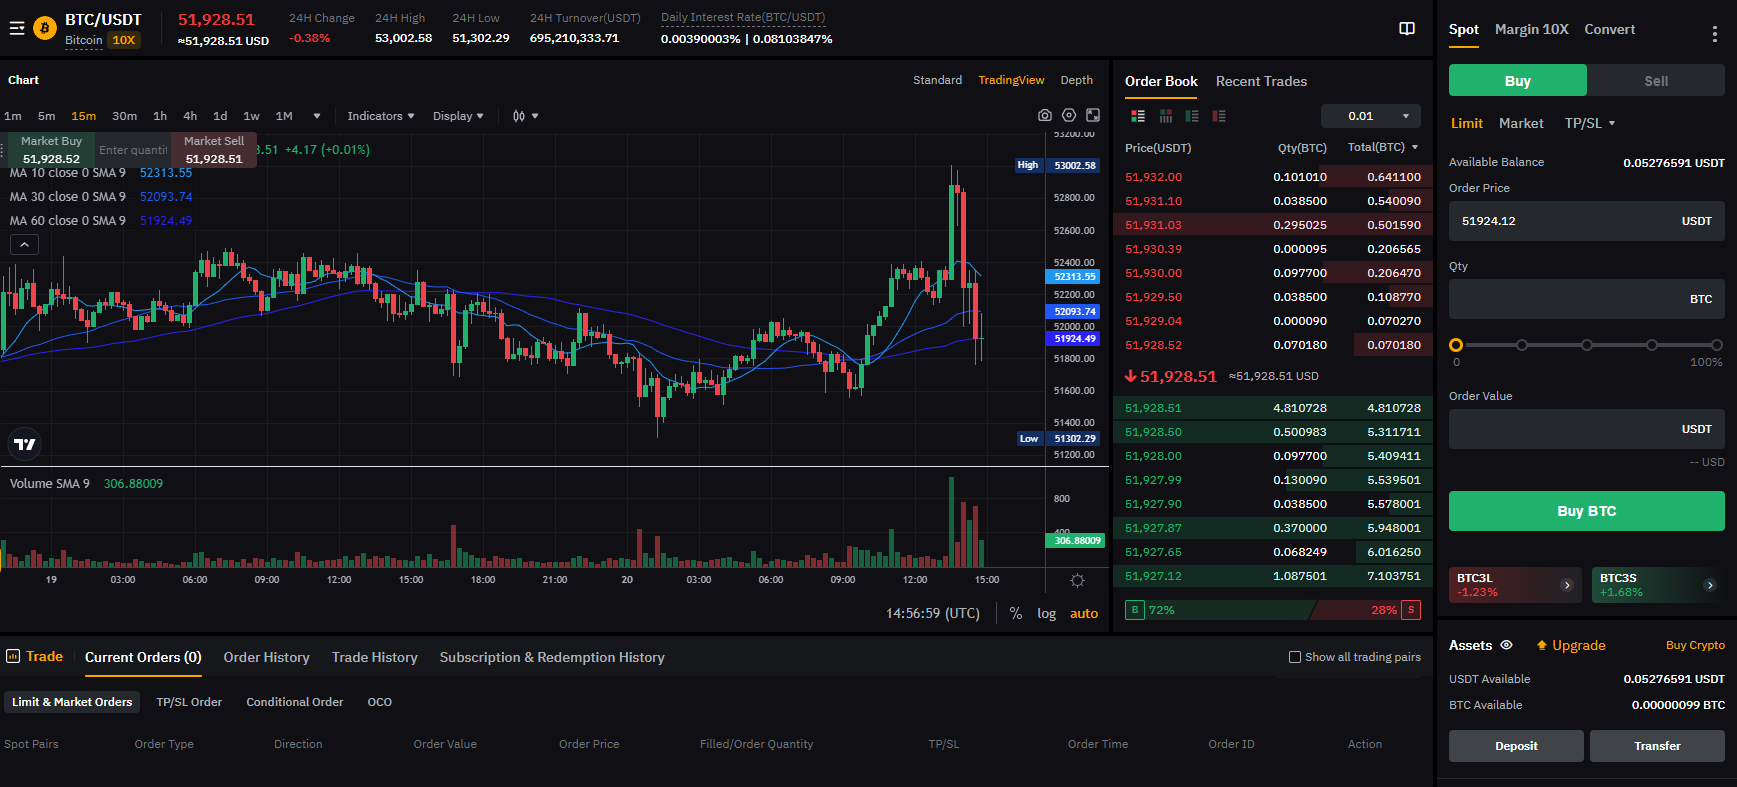
Task: Open the Total(BTC) column dropdown
Action: coord(1383,147)
